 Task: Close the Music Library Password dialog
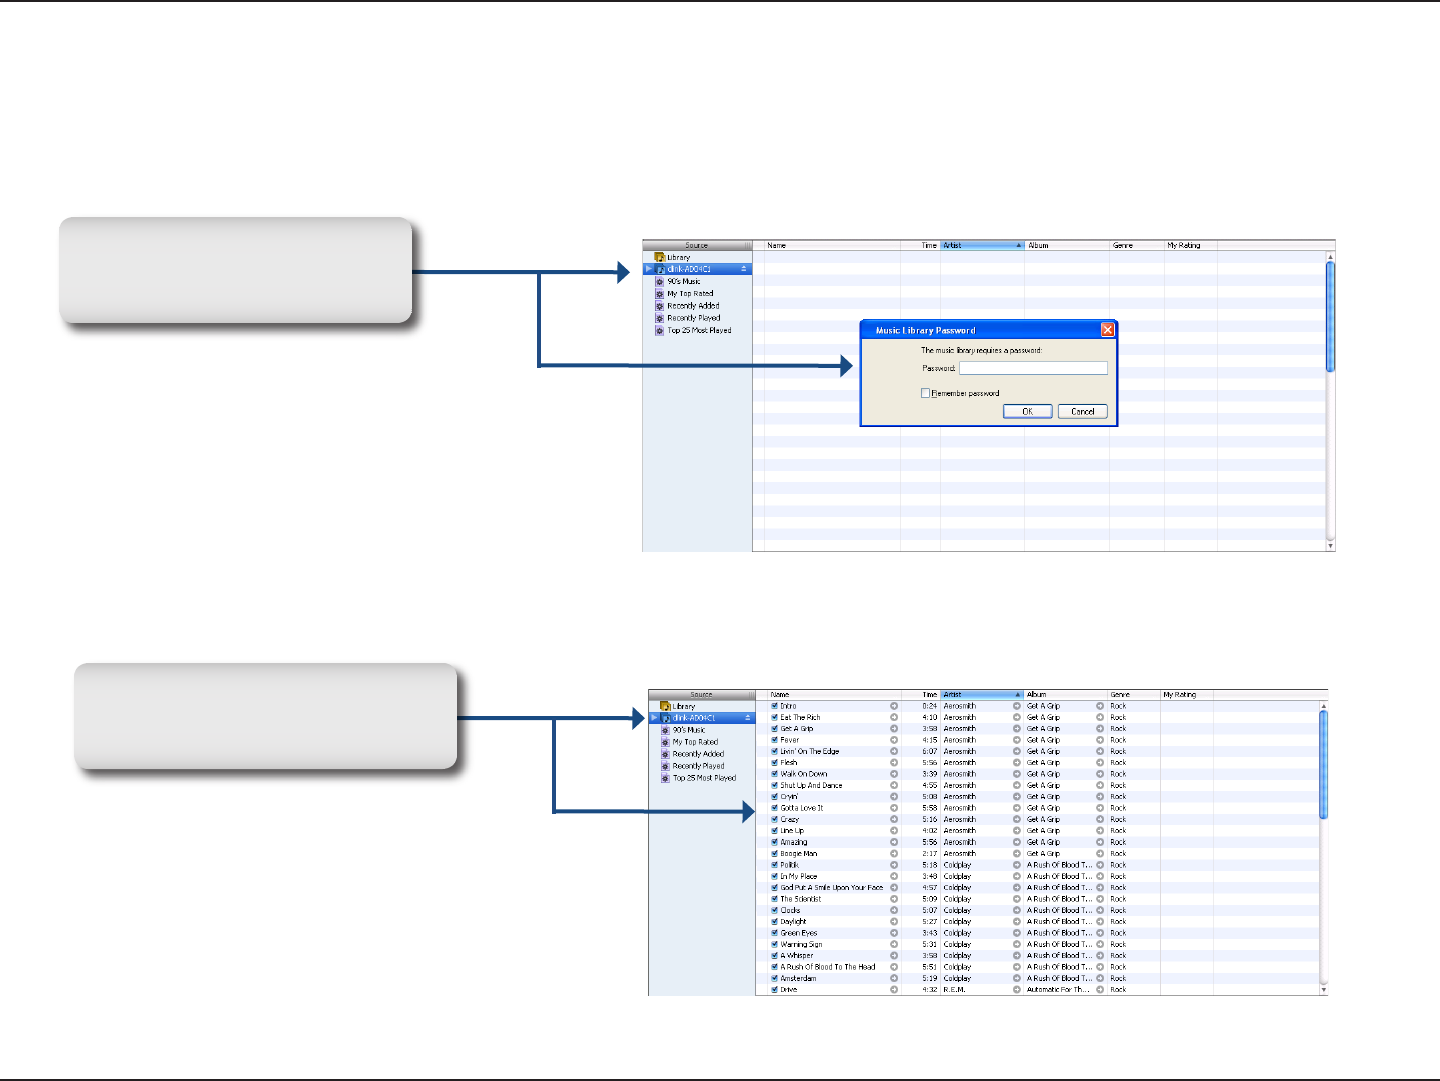pyautogui.click(x=1107, y=330)
